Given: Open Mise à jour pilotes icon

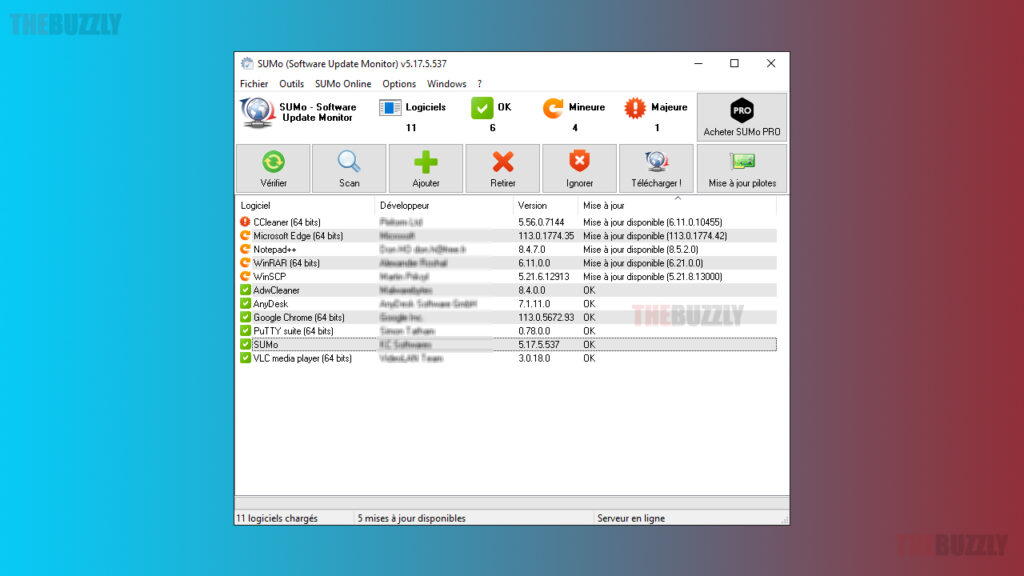Looking at the screenshot, I should 742,161.
